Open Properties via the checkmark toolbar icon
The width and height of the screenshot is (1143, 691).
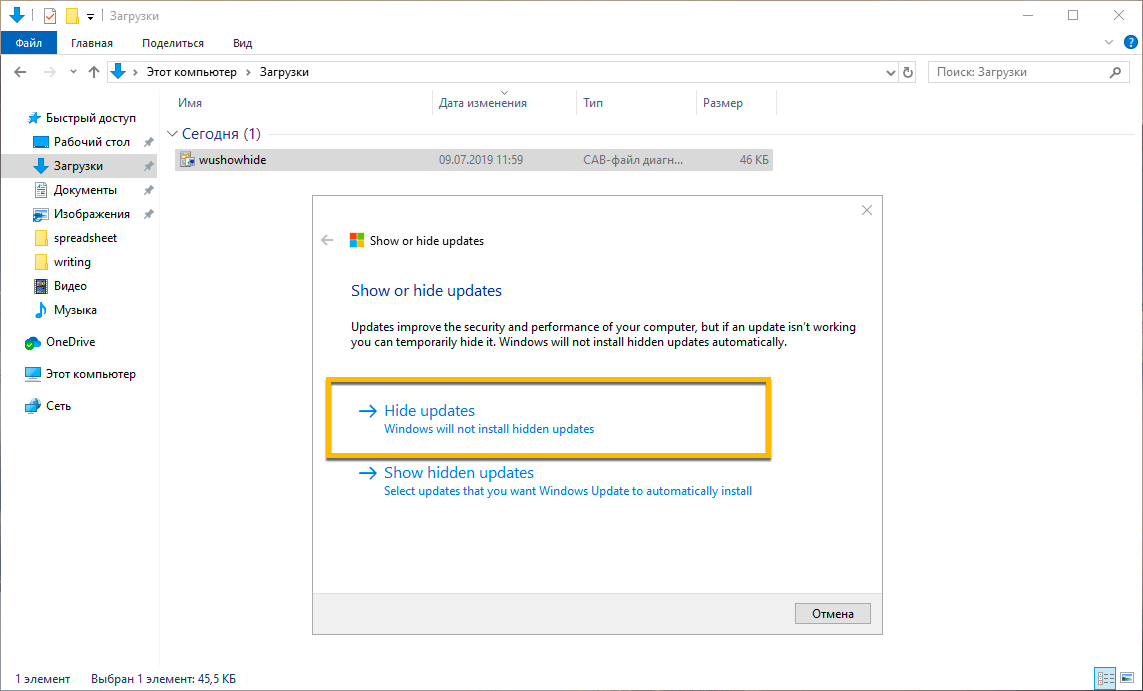48,15
